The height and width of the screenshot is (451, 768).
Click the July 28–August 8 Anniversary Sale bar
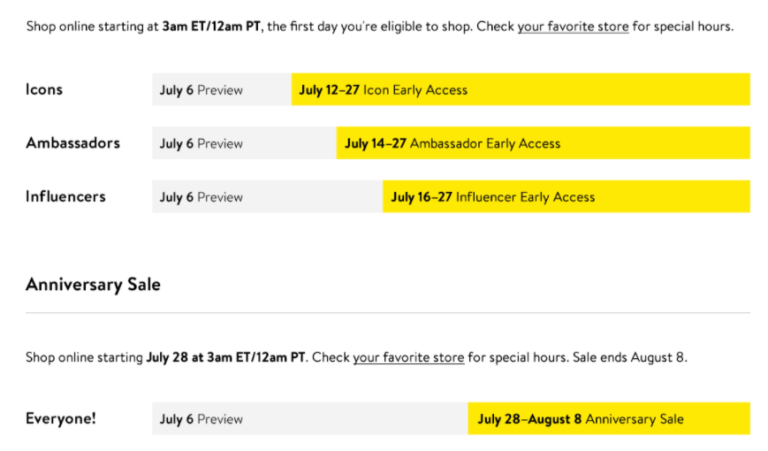click(609, 419)
